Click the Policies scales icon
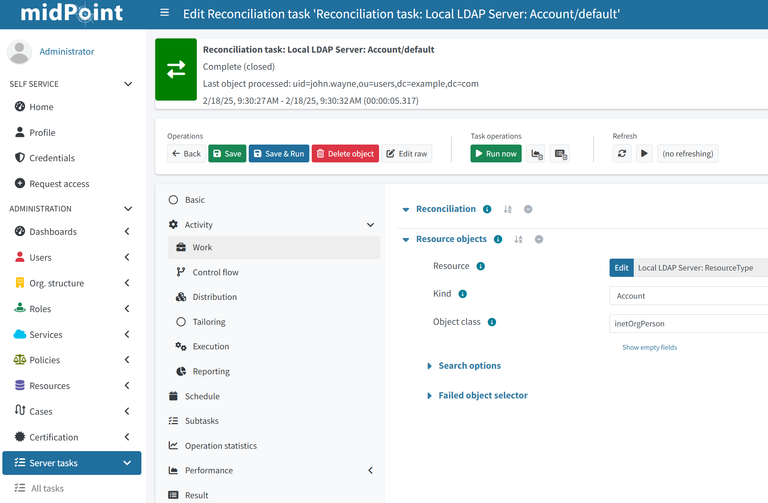 tap(20, 359)
